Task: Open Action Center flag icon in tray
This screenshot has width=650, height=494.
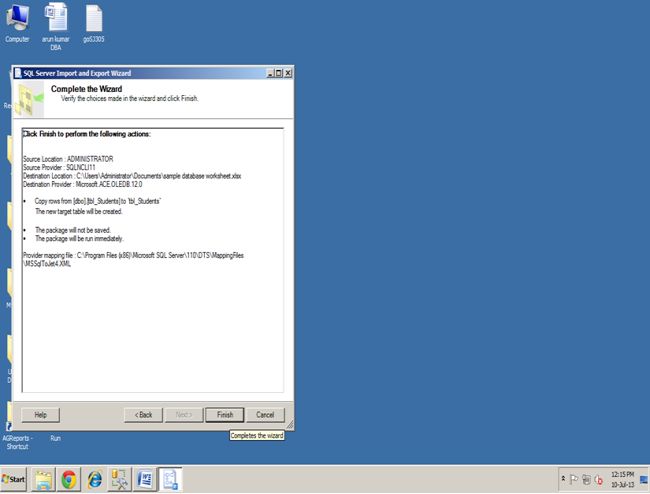Action: (x=574, y=479)
